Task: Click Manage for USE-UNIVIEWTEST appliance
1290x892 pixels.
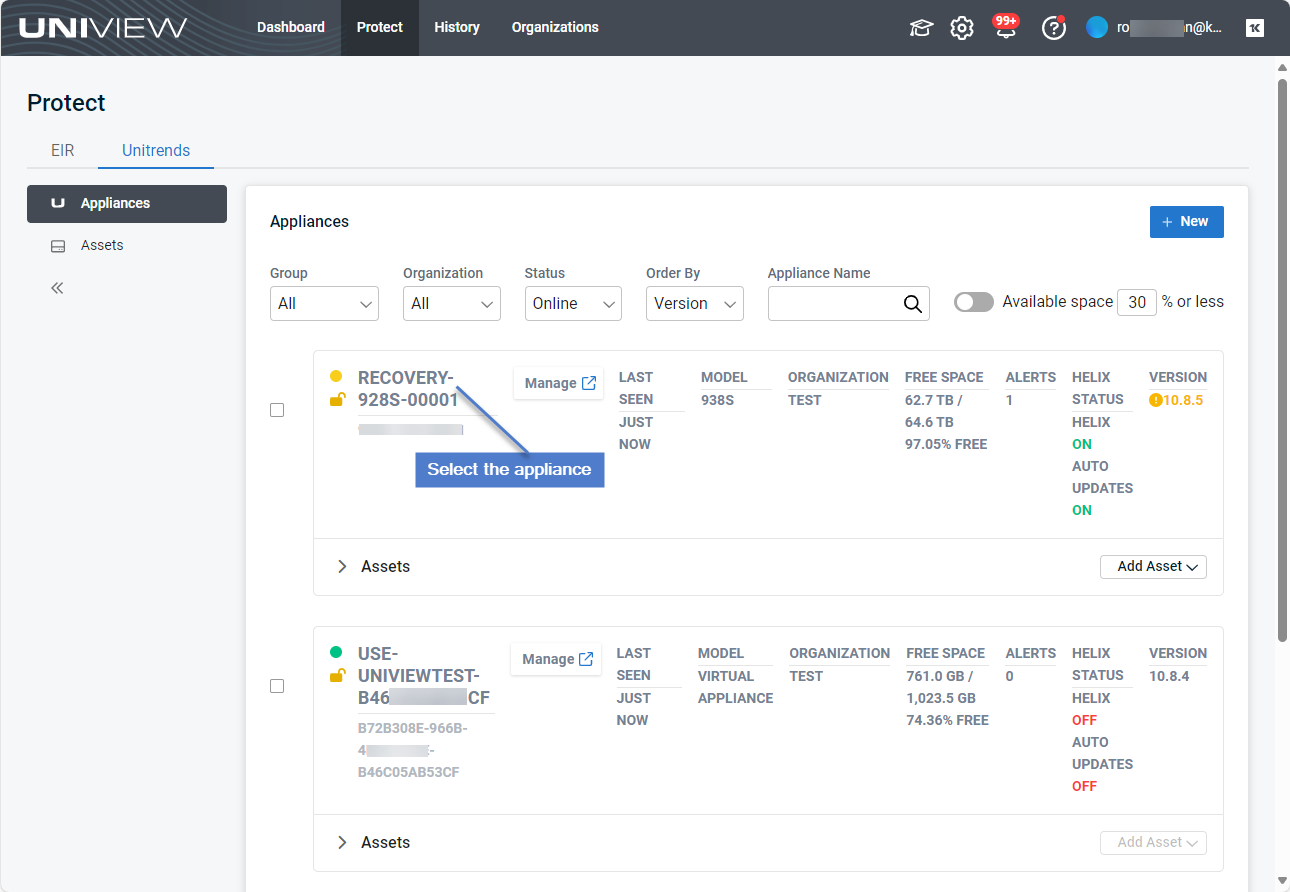Action: (557, 660)
